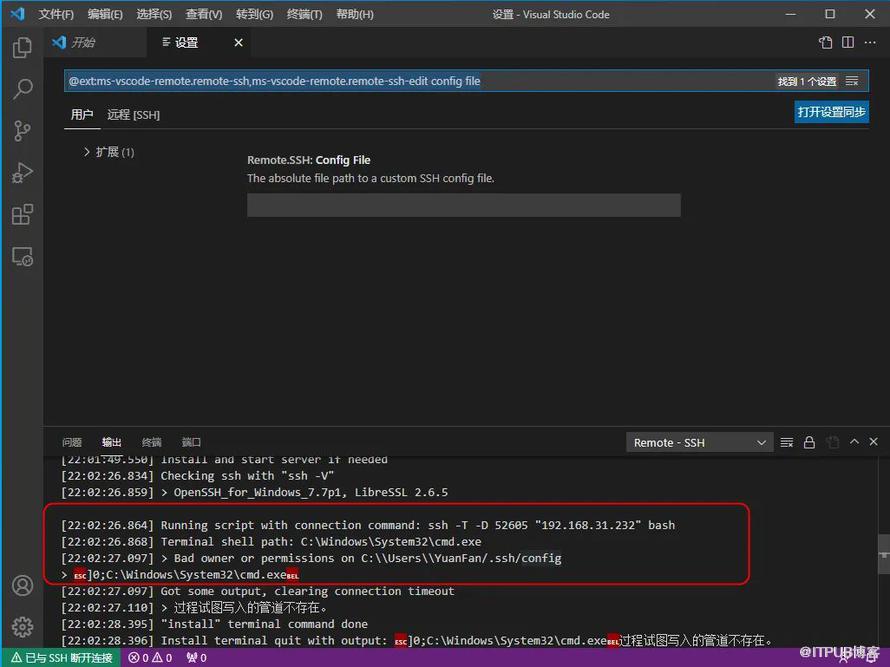Open the Run and Debug view
890x667 pixels.
pos(22,173)
